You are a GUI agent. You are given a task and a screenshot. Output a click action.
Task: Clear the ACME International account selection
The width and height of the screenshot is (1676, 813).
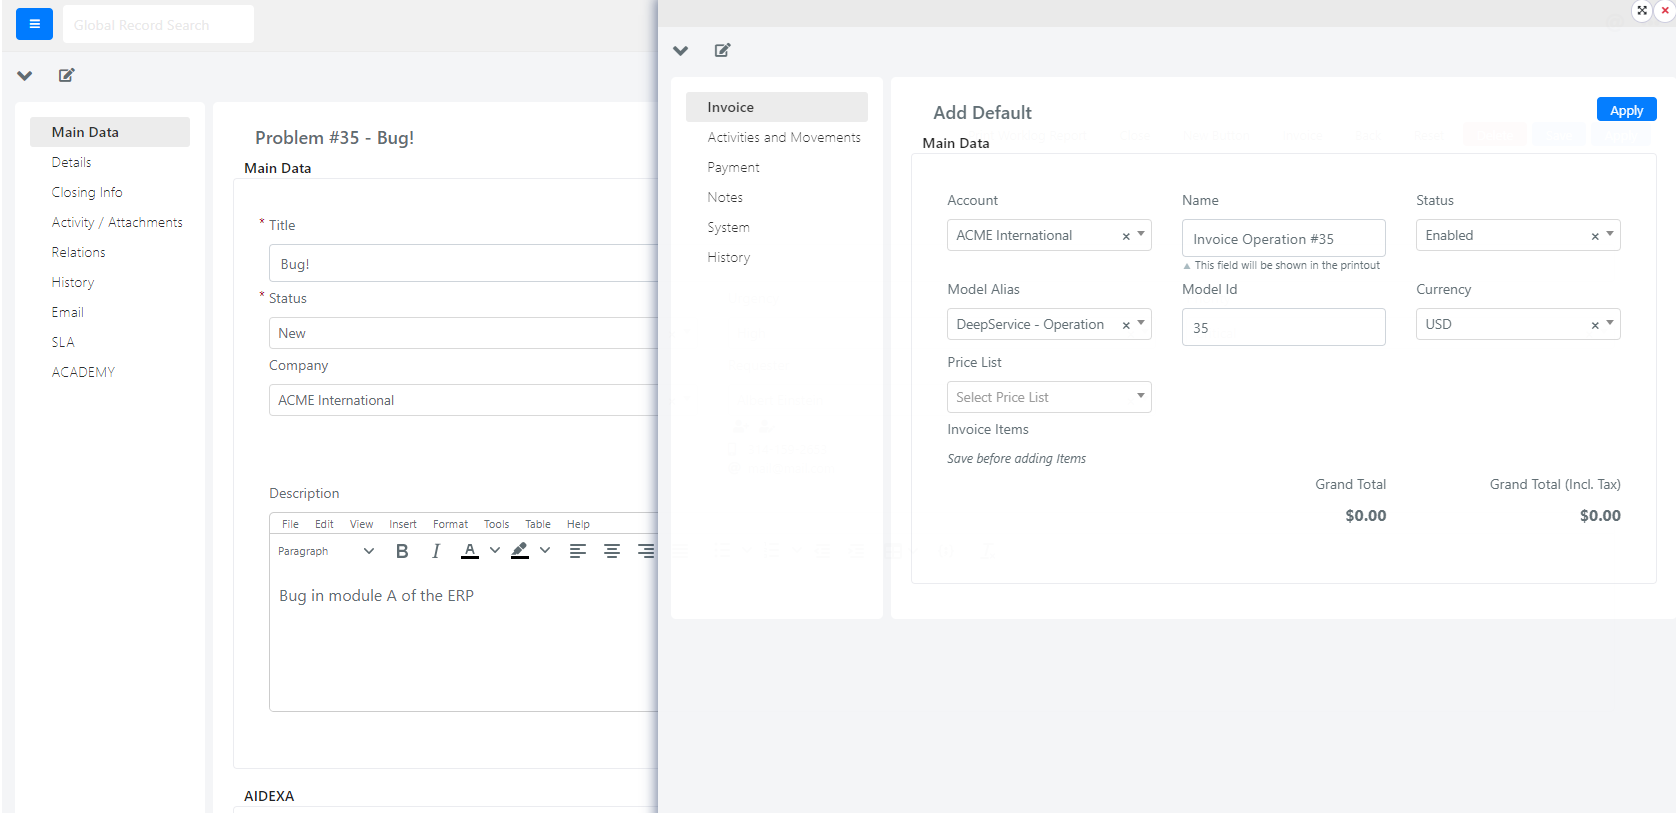(x=1126, y=236)
